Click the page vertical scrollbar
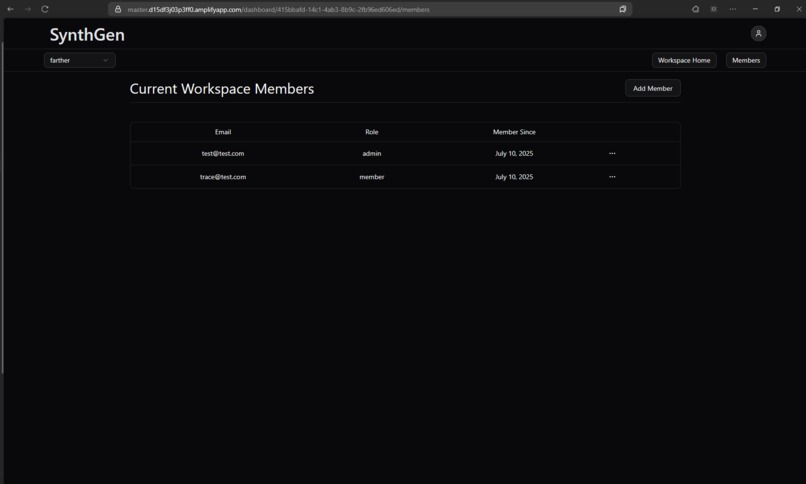806x484 pixels. click(3, 208)
